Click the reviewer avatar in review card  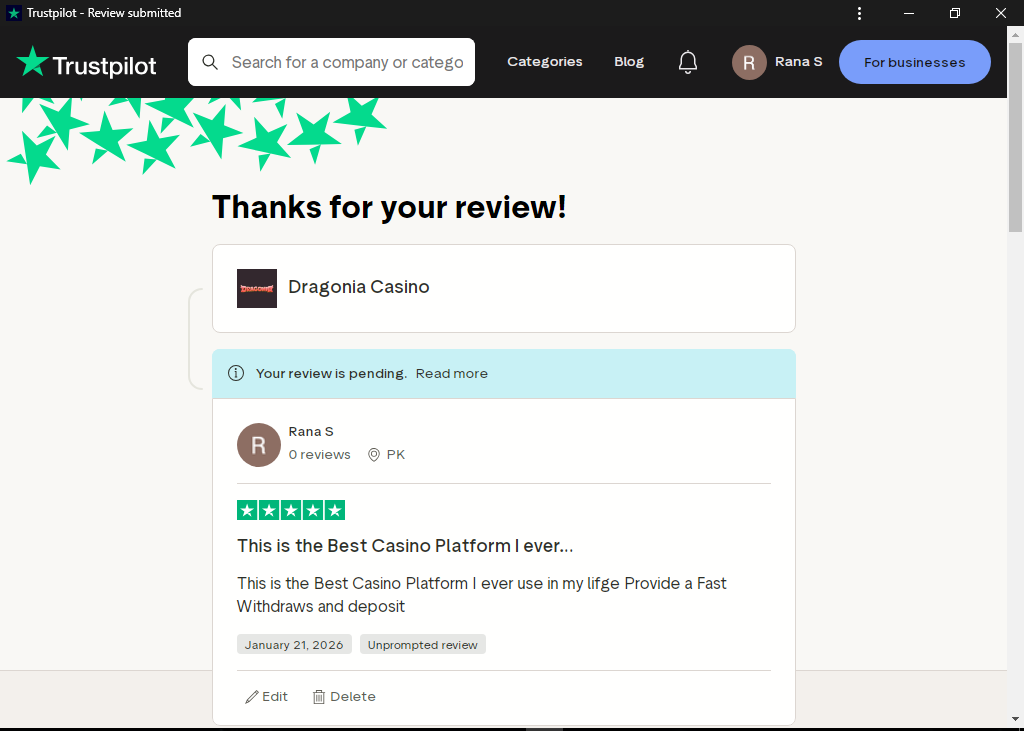click(x=259, y=445)
